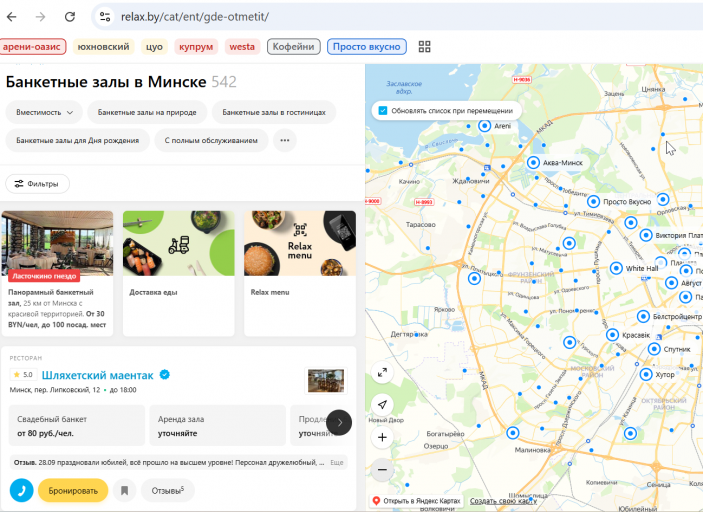Expand the Вместимость dropdown filter

pyautogui.click(x=44, y=112)
